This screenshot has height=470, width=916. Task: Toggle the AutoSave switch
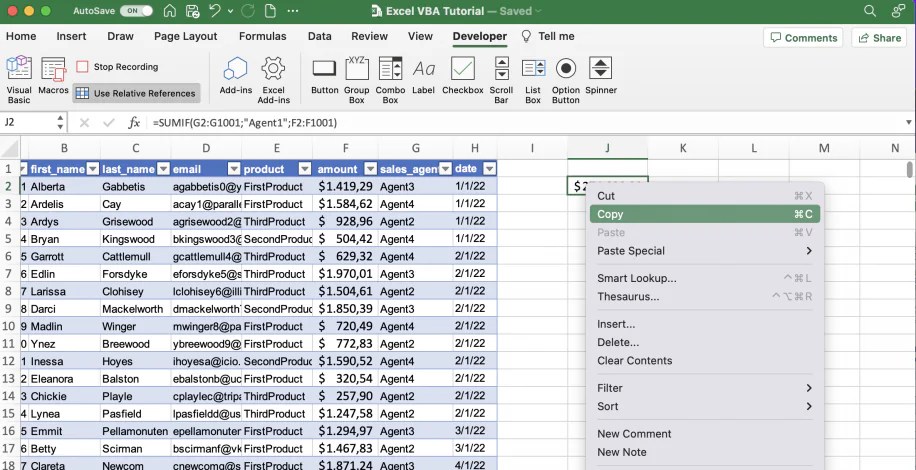(x=136, y=11)
